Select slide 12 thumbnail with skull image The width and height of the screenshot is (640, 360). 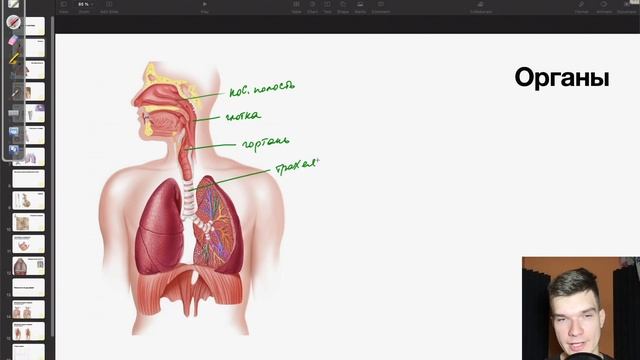click(x=28, y=266)
